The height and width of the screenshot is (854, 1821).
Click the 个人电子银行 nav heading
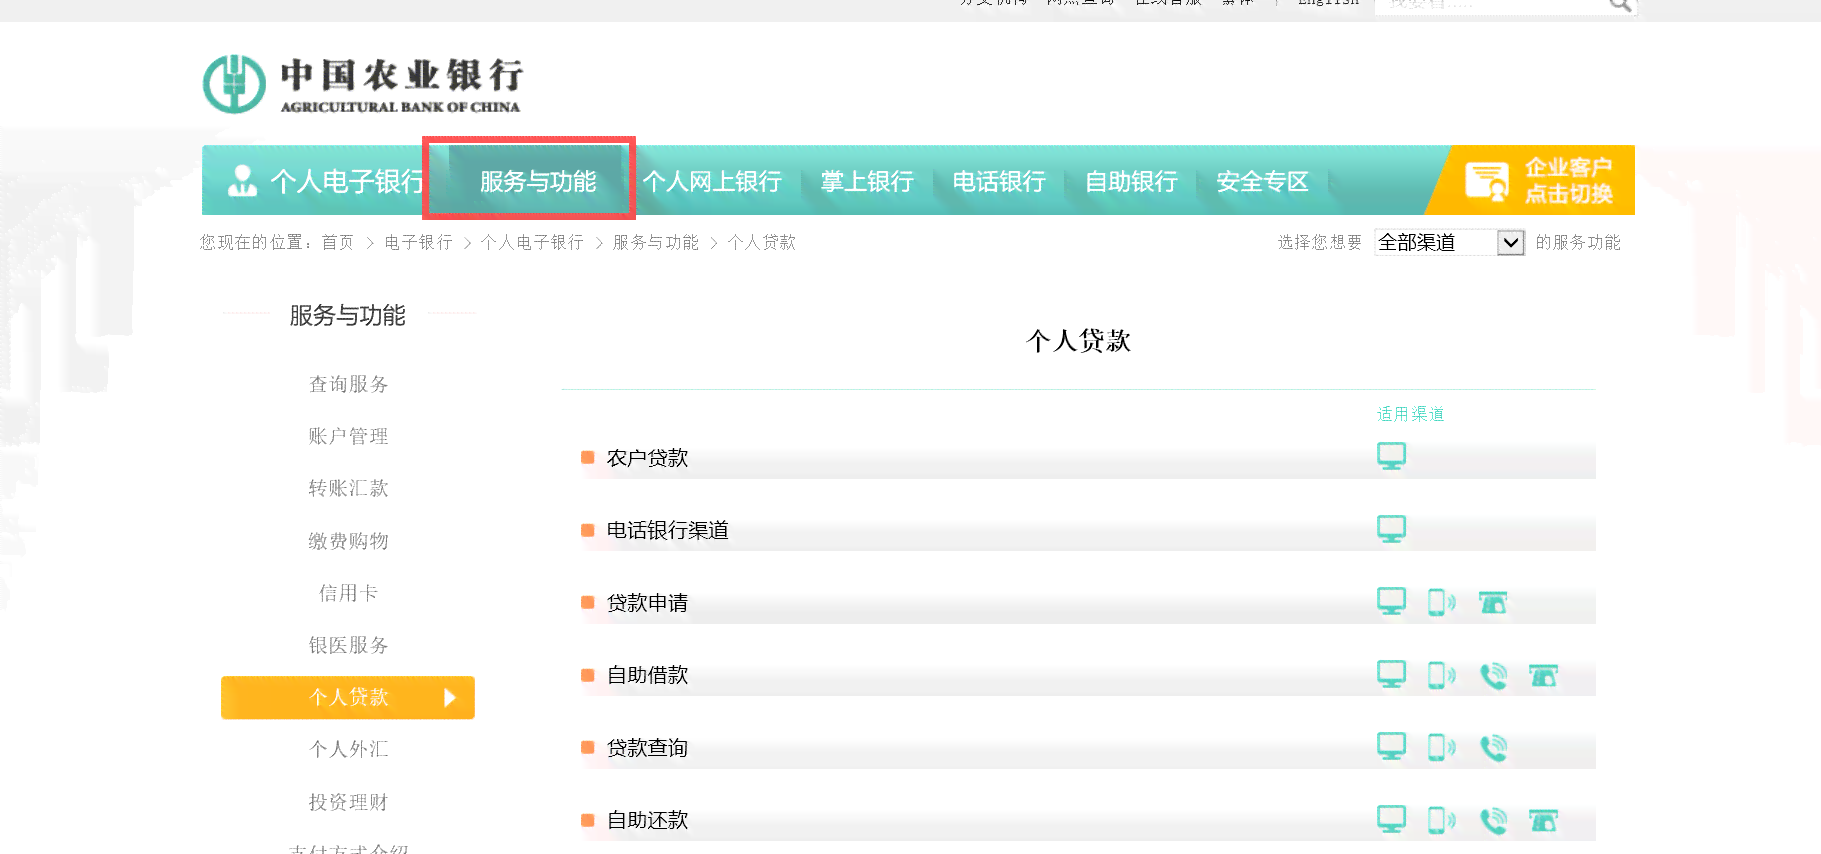347,181
